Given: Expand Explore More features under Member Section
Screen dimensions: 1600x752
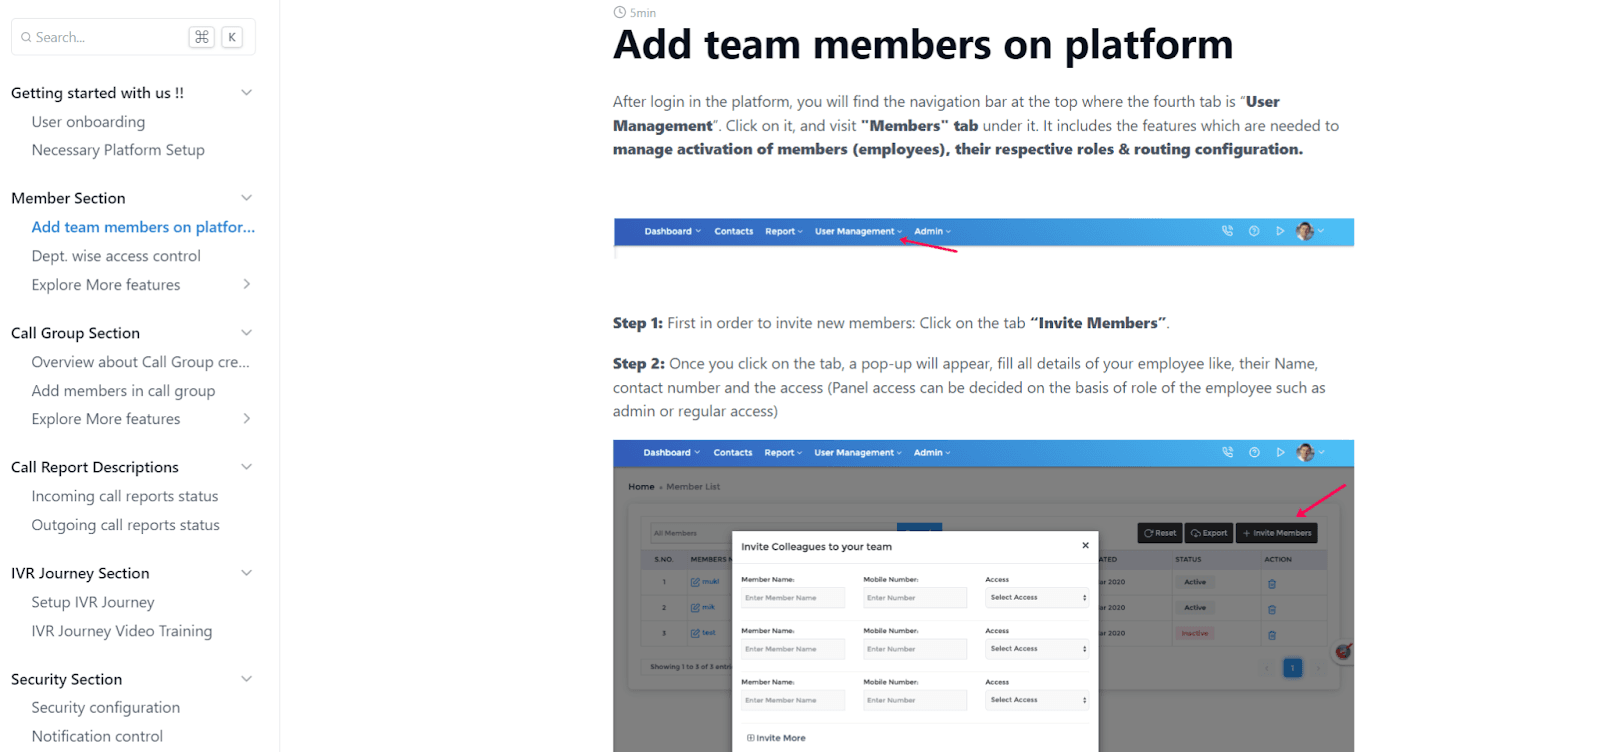Looking at the screenshot, I should point(246,285).
